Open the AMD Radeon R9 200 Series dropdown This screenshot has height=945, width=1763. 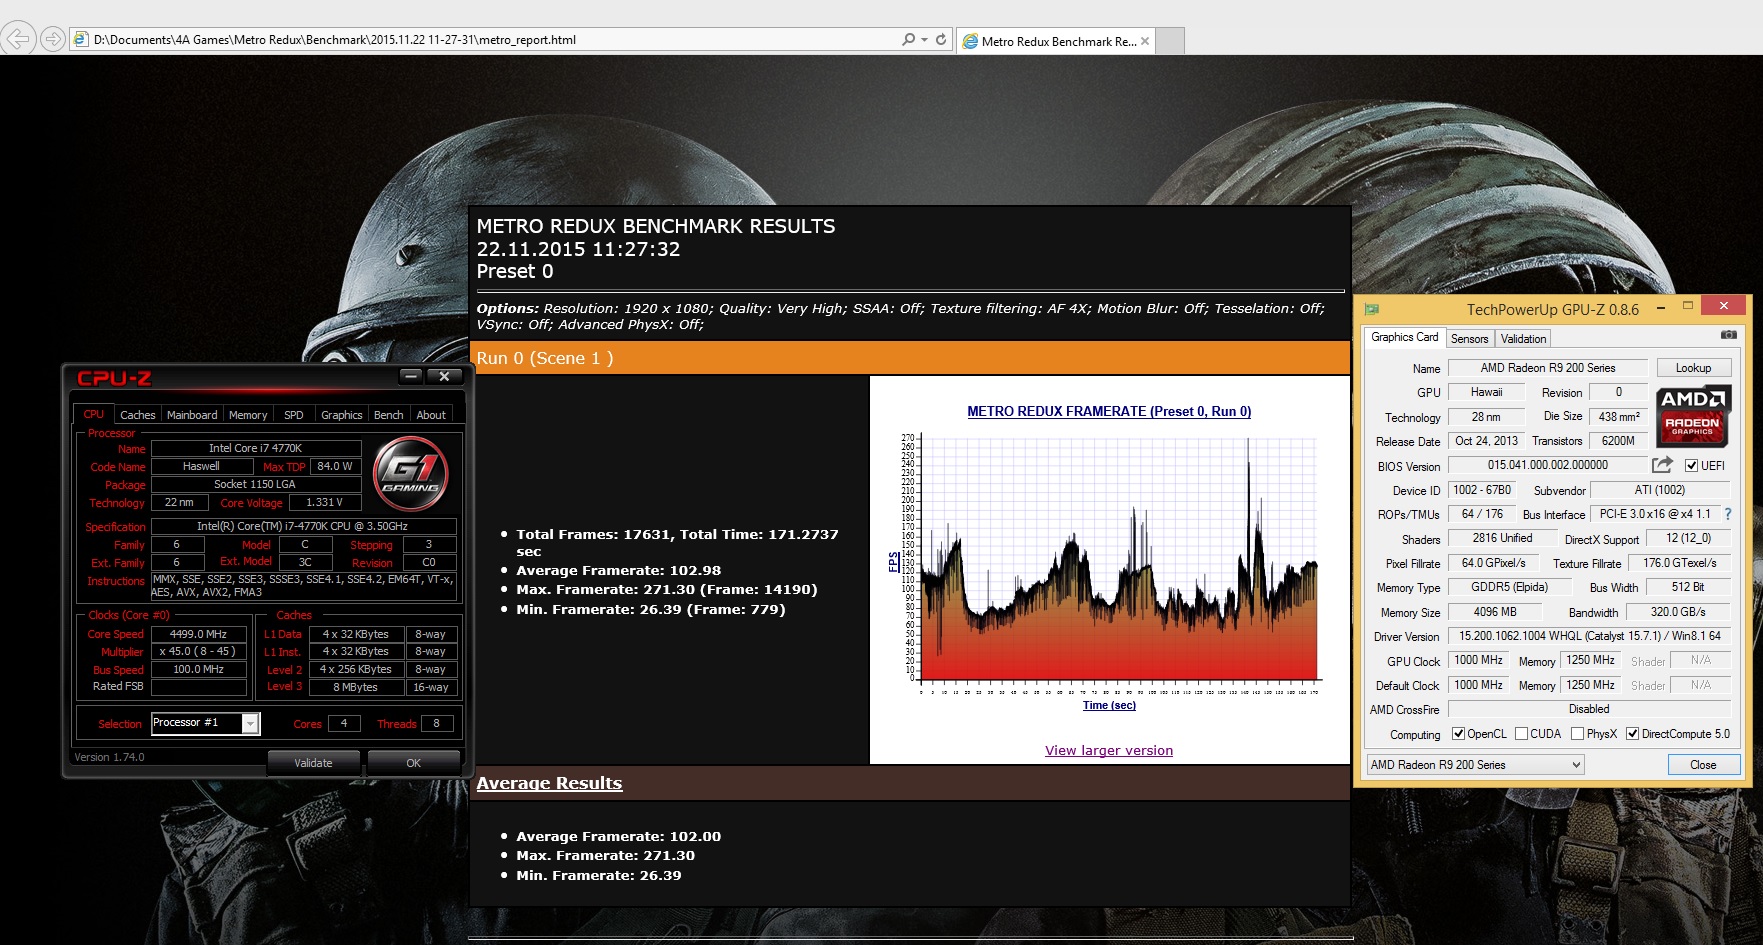click(1476, 765)
